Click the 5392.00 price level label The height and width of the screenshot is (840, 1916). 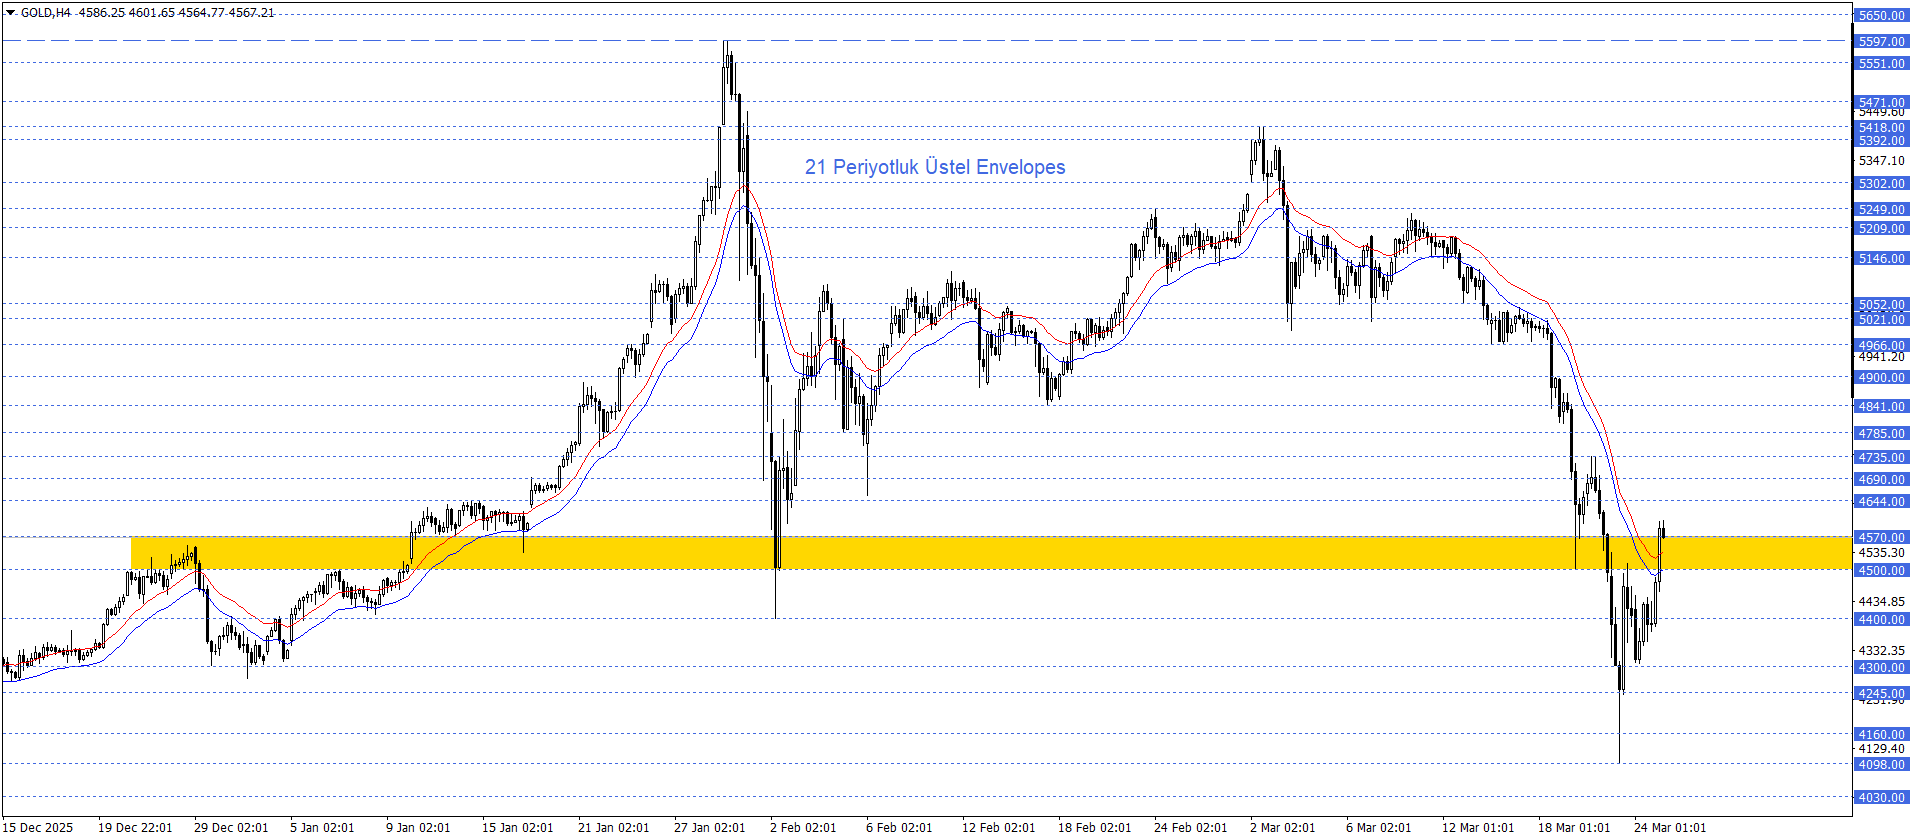pos(1881,141)
